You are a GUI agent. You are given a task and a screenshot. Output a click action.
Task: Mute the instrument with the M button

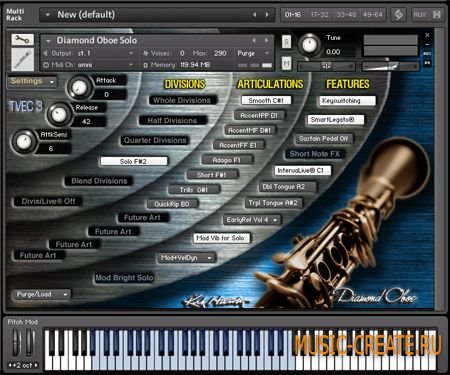[286, 63]
